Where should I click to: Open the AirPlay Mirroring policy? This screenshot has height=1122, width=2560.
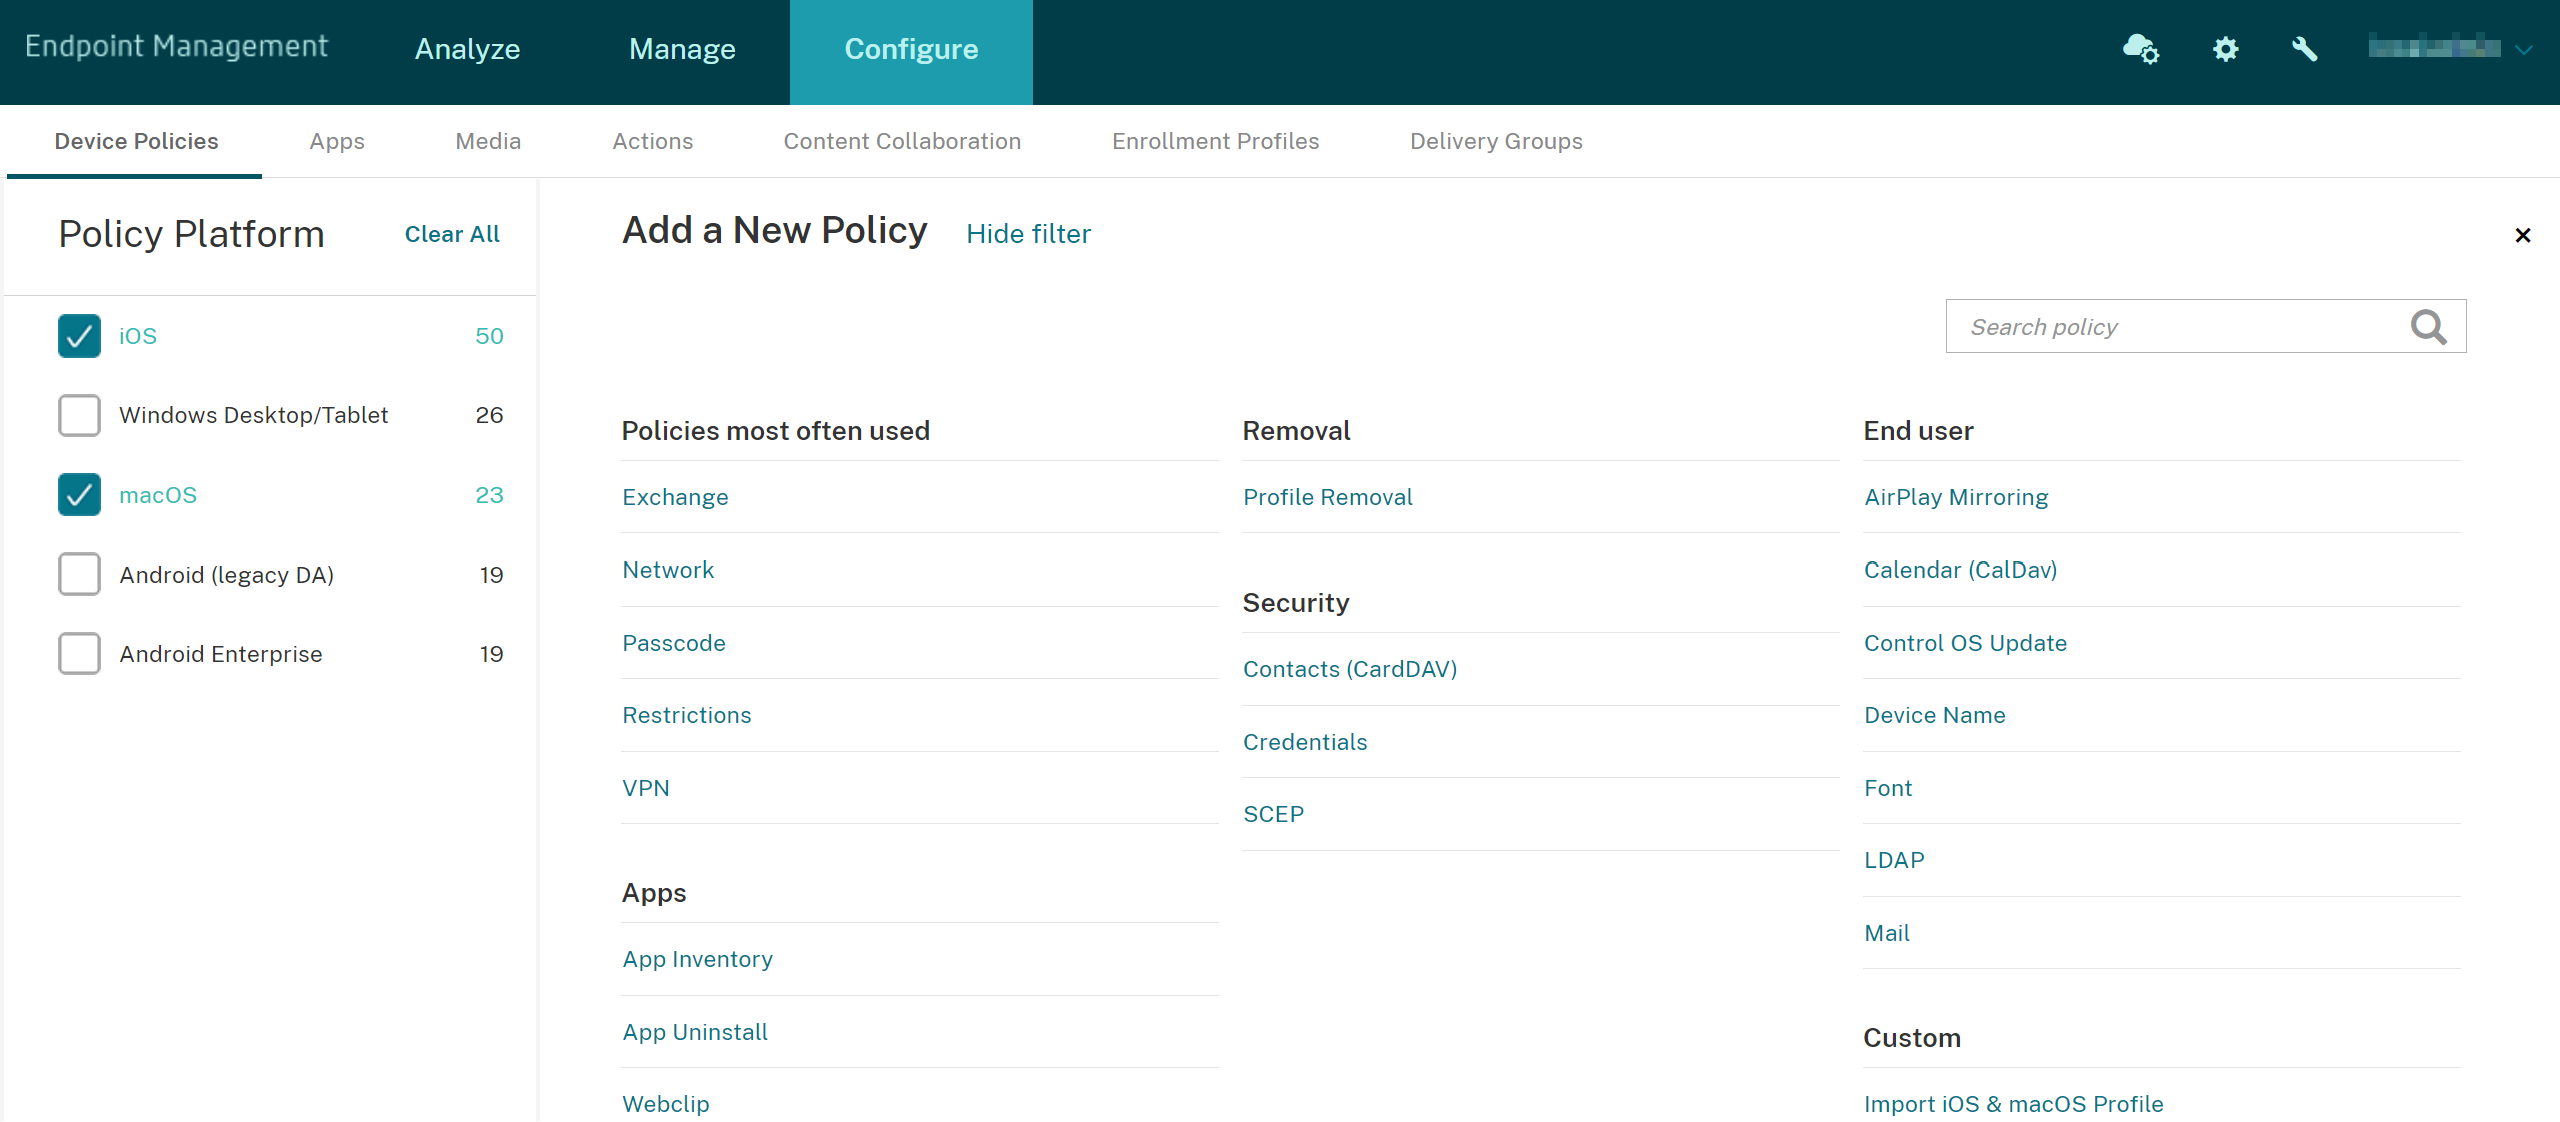click(x=1956, y=497)
